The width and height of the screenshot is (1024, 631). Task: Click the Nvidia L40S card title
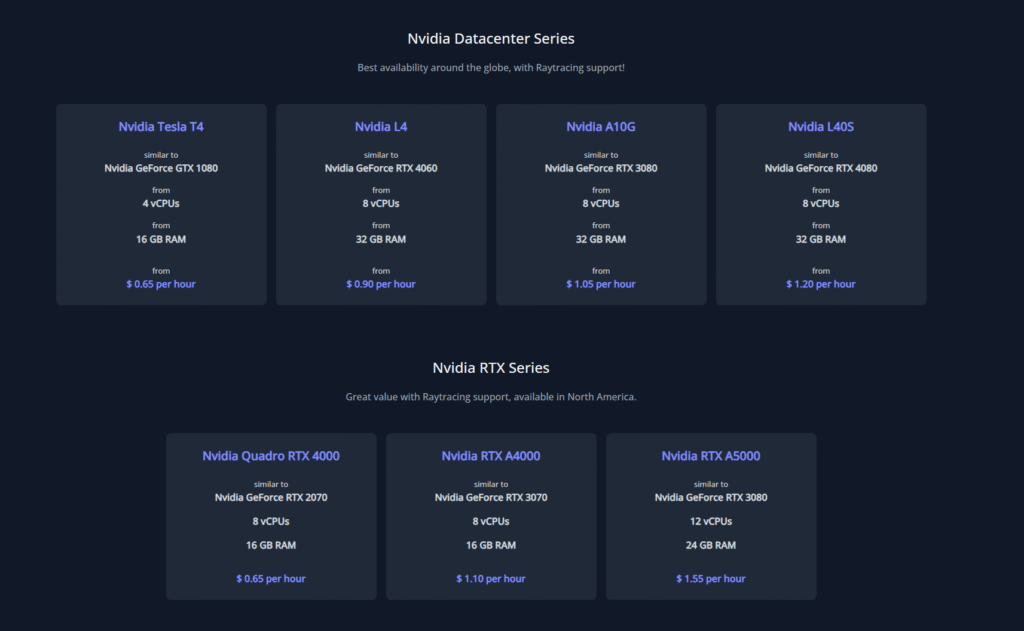(x=821, y=127)
